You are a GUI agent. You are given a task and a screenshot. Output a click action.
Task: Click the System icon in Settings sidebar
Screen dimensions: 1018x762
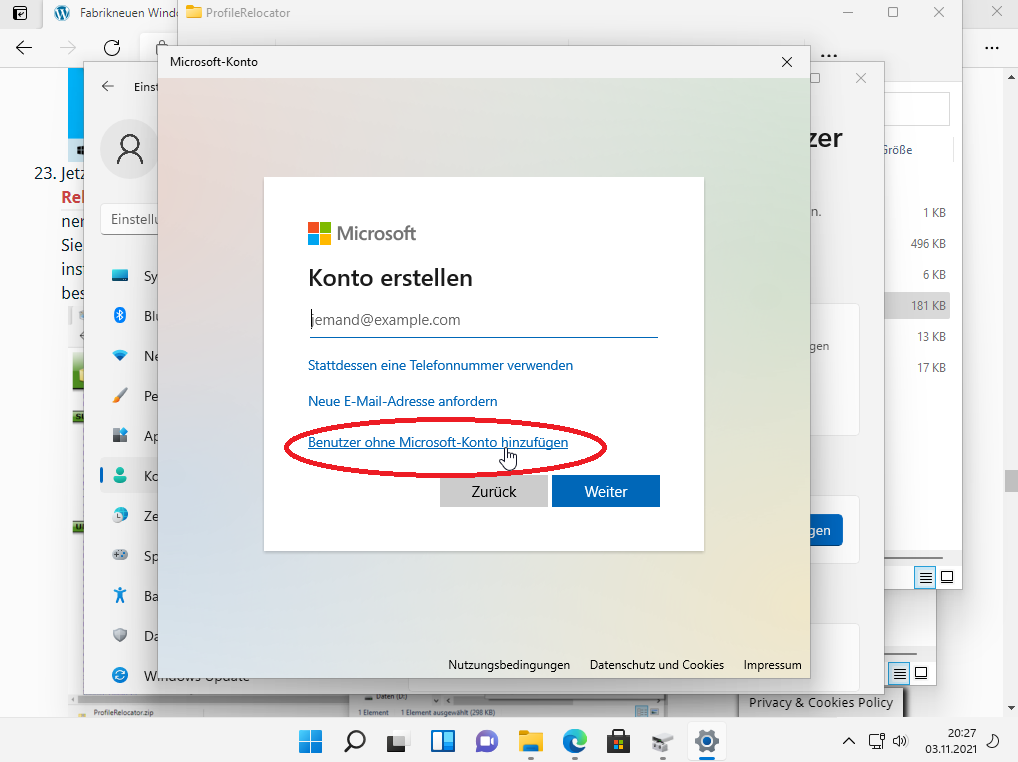coord(120,276)
